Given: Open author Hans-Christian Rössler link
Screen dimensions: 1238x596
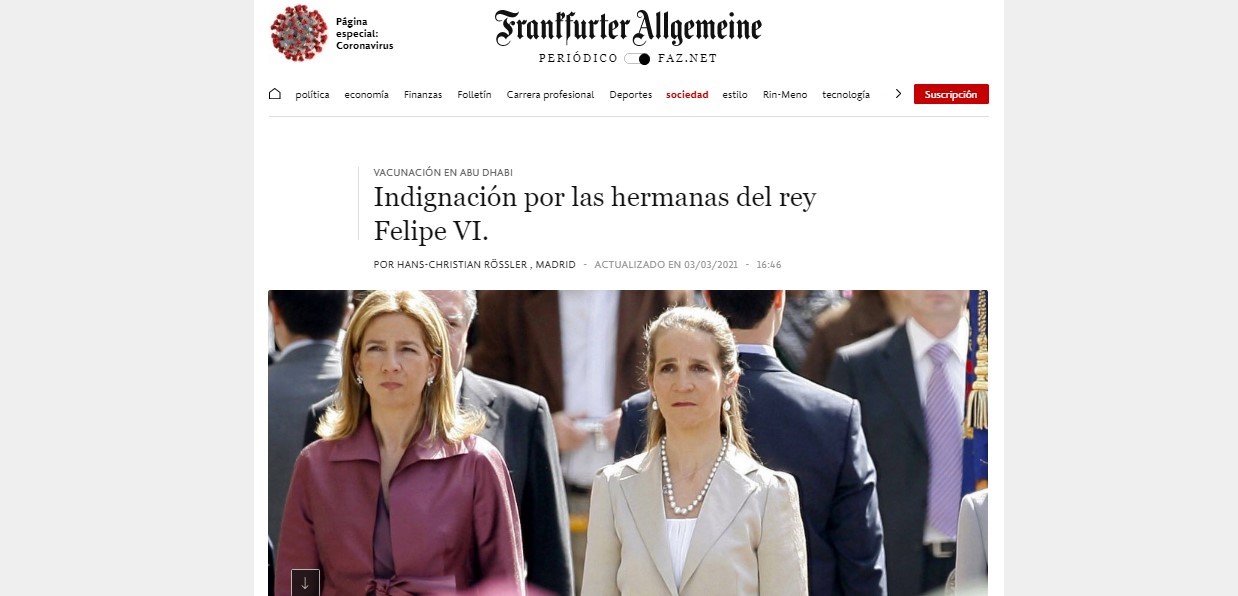Looking at the screenshot, I should (x=474, y=265).
